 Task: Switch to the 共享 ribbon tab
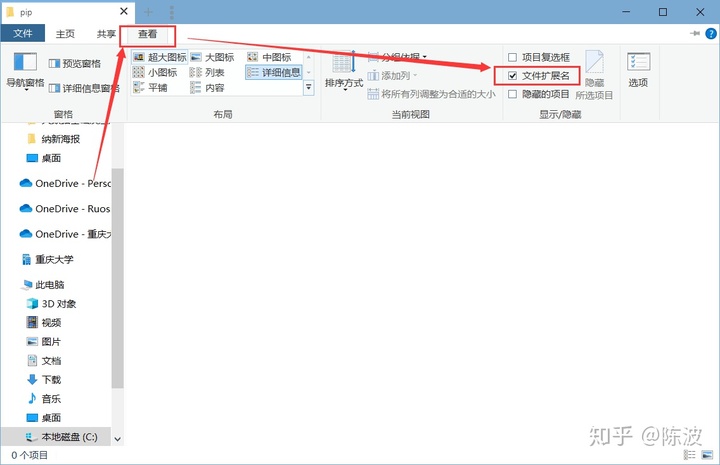(x=106, y=34)
